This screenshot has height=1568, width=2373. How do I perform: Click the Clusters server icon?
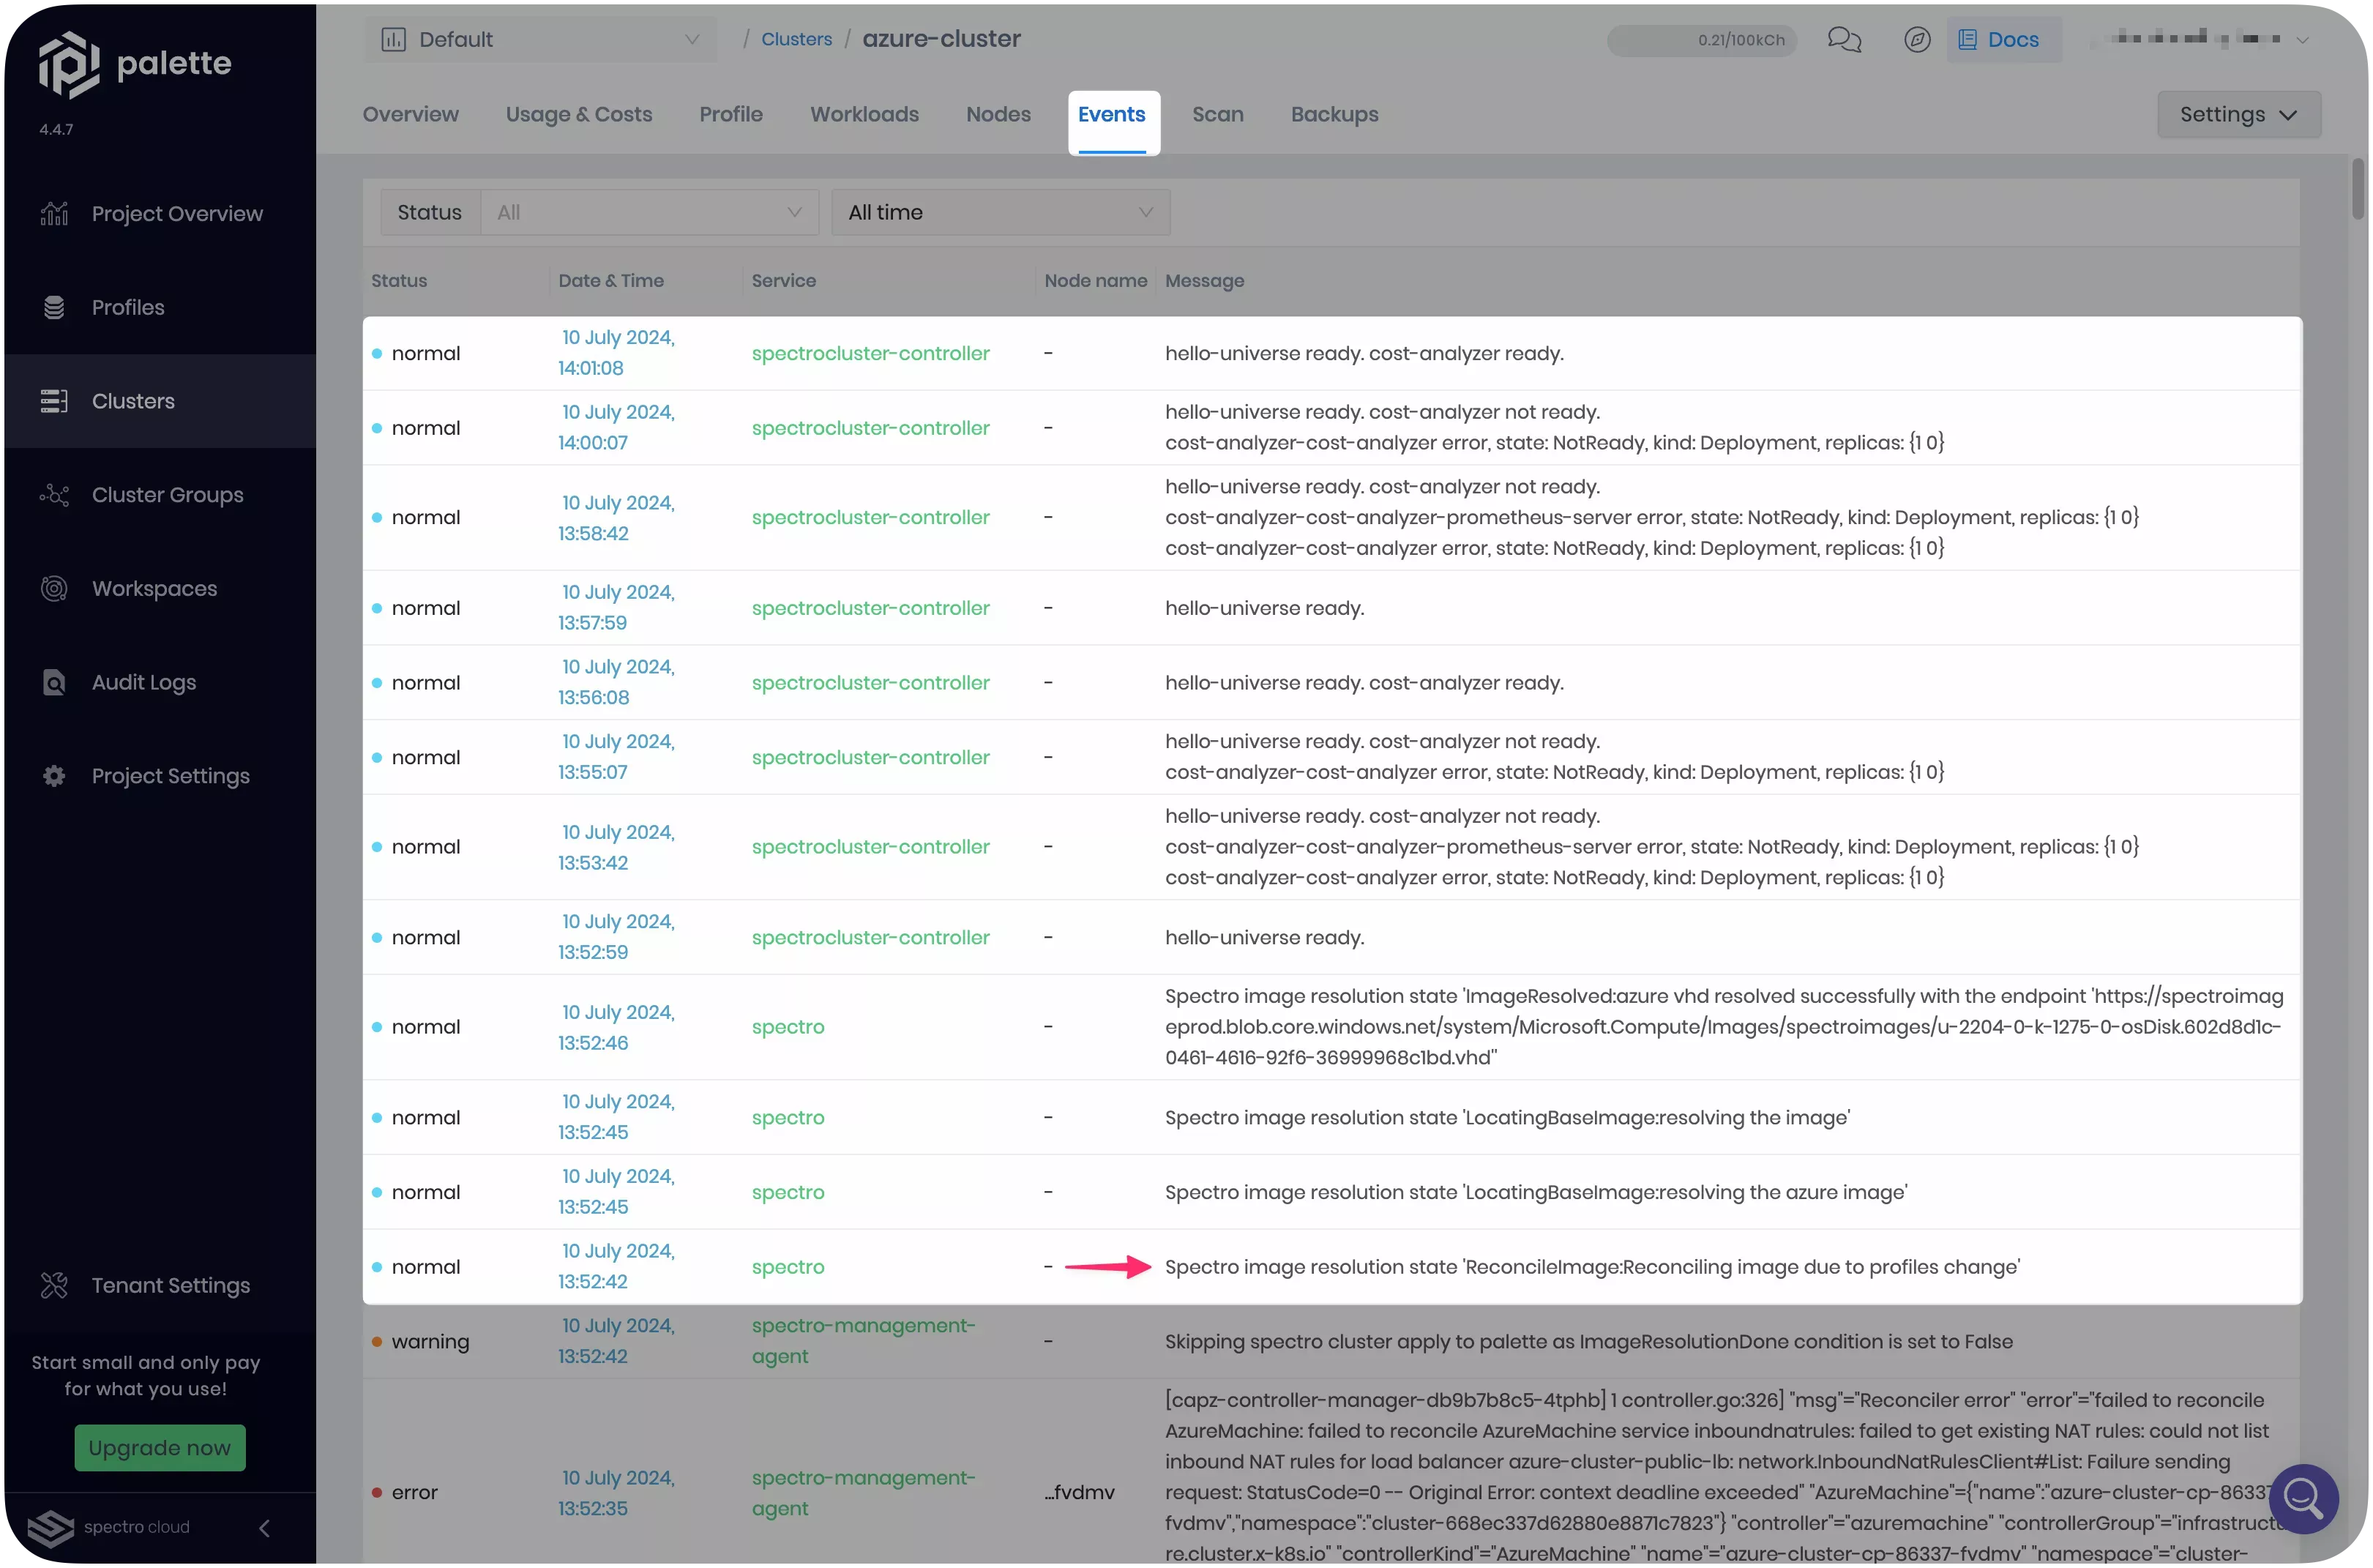[x=54, y=401]
